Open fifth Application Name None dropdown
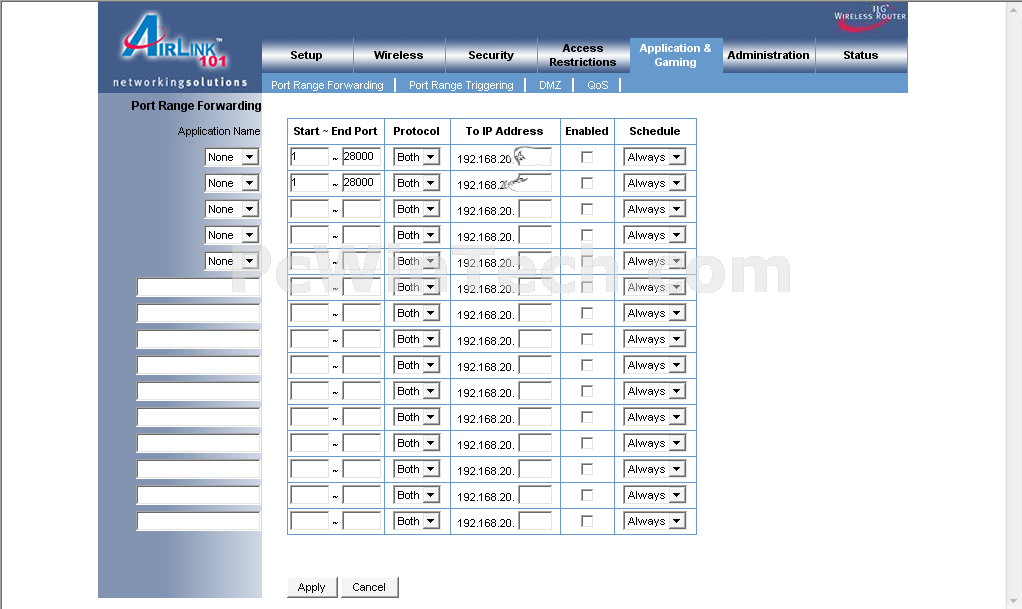 tap(231, 261)
